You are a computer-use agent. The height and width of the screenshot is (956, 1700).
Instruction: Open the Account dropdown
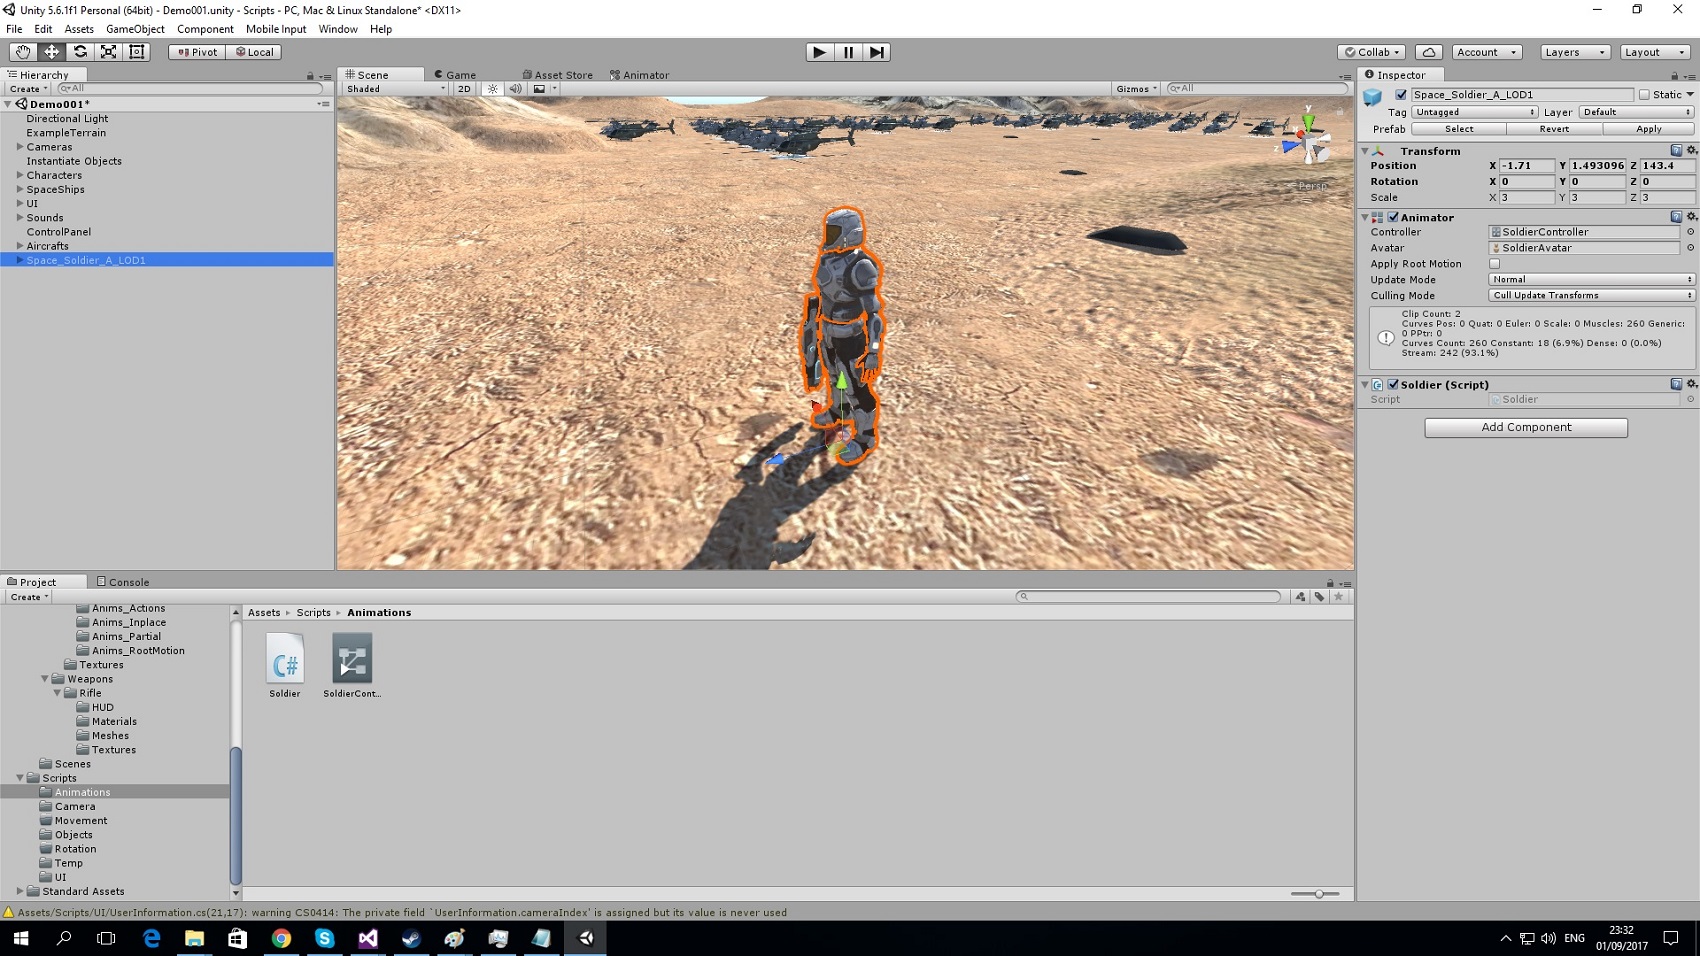[1486, 52]
